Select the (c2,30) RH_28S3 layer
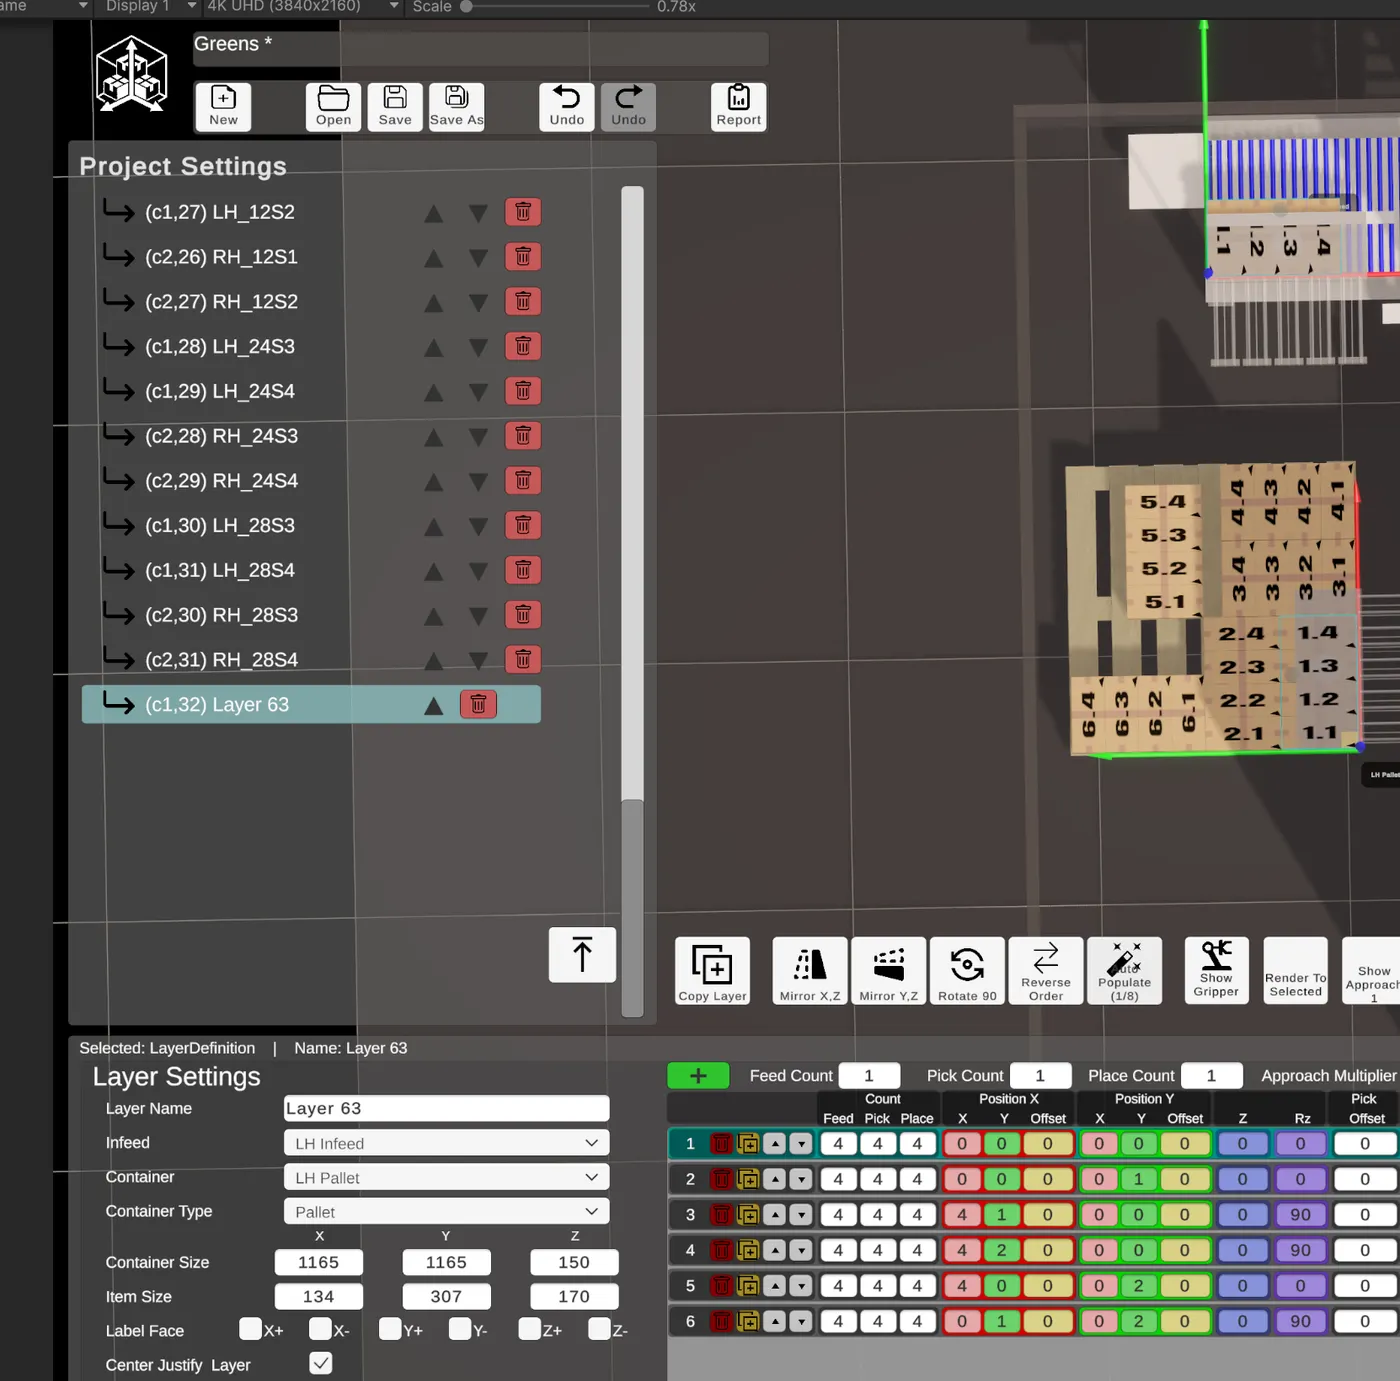 pos(311,615)
